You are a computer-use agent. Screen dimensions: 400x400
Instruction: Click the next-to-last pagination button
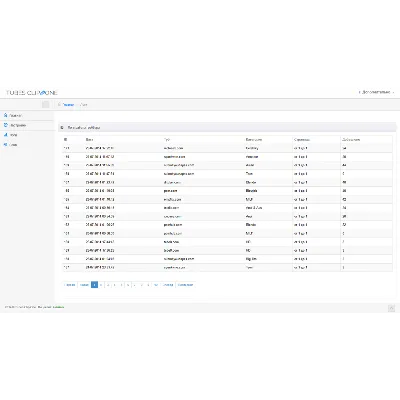[168, 285]
